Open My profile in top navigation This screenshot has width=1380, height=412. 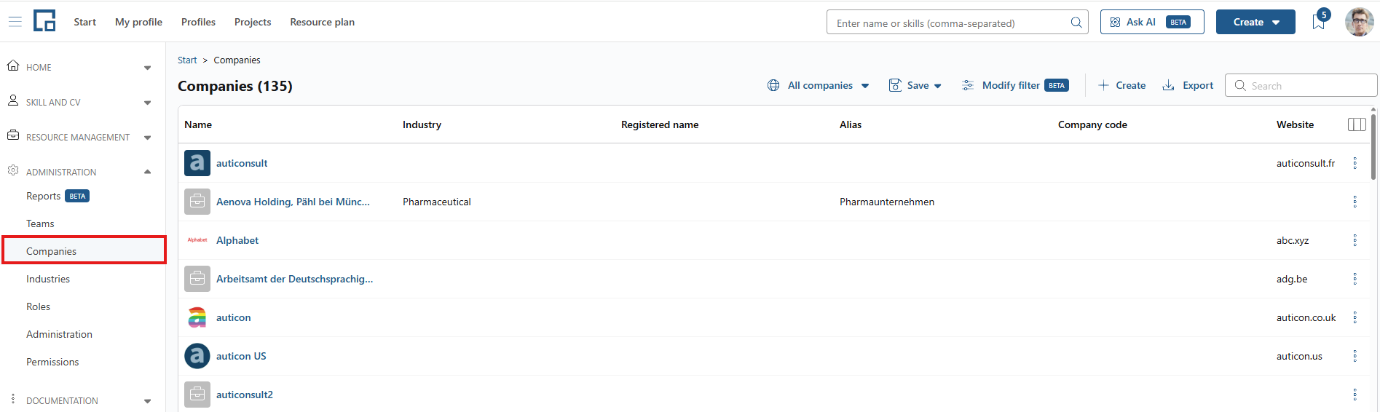click(138, 22)
